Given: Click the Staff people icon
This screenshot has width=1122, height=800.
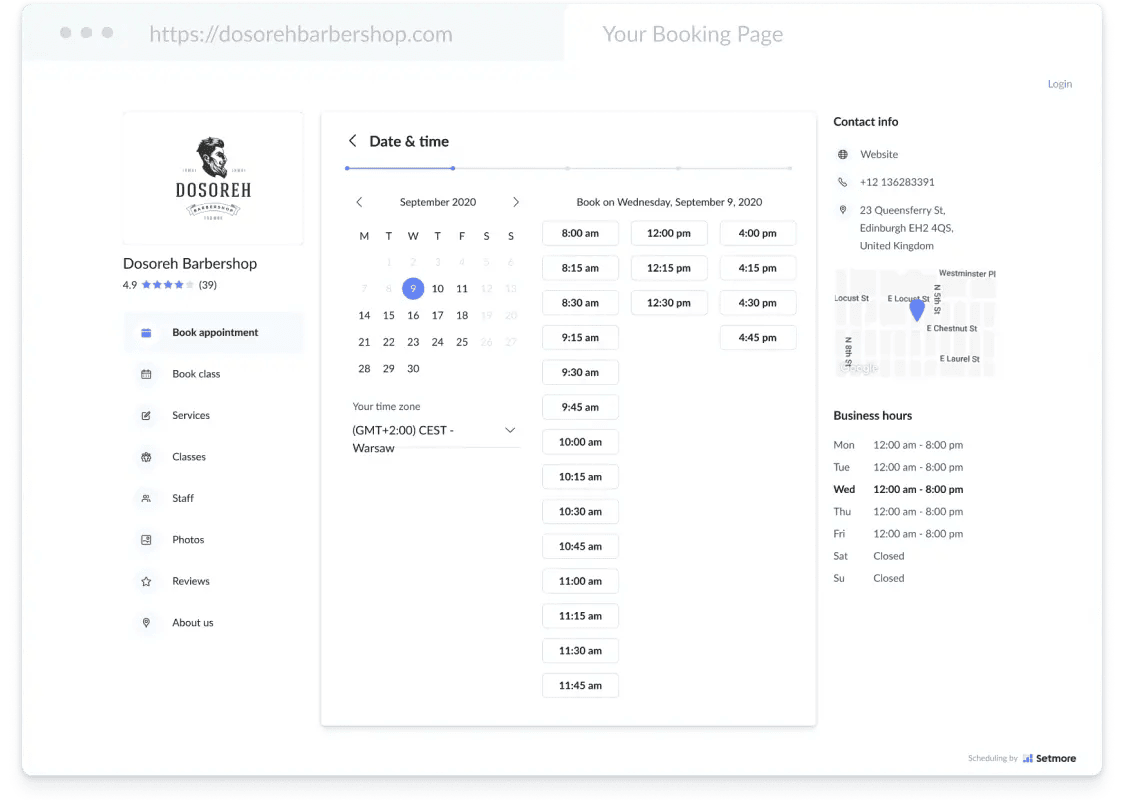Looking at the screenshot, I should click(146, 499).
